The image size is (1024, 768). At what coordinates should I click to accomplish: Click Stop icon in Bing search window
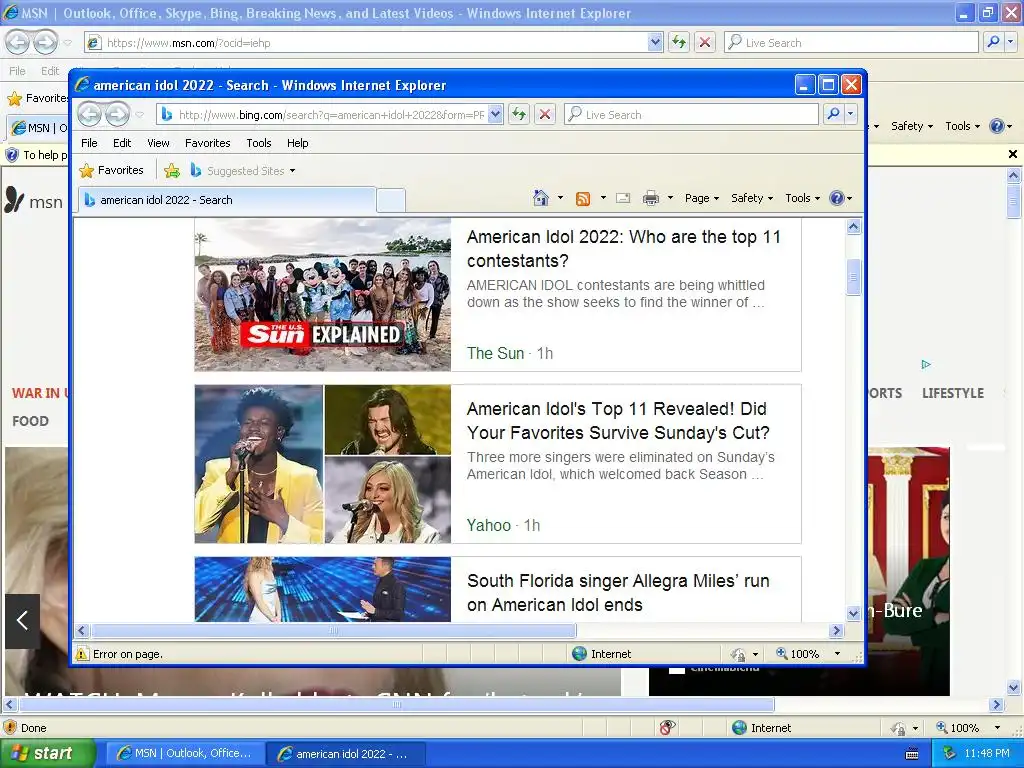point(545,114)
